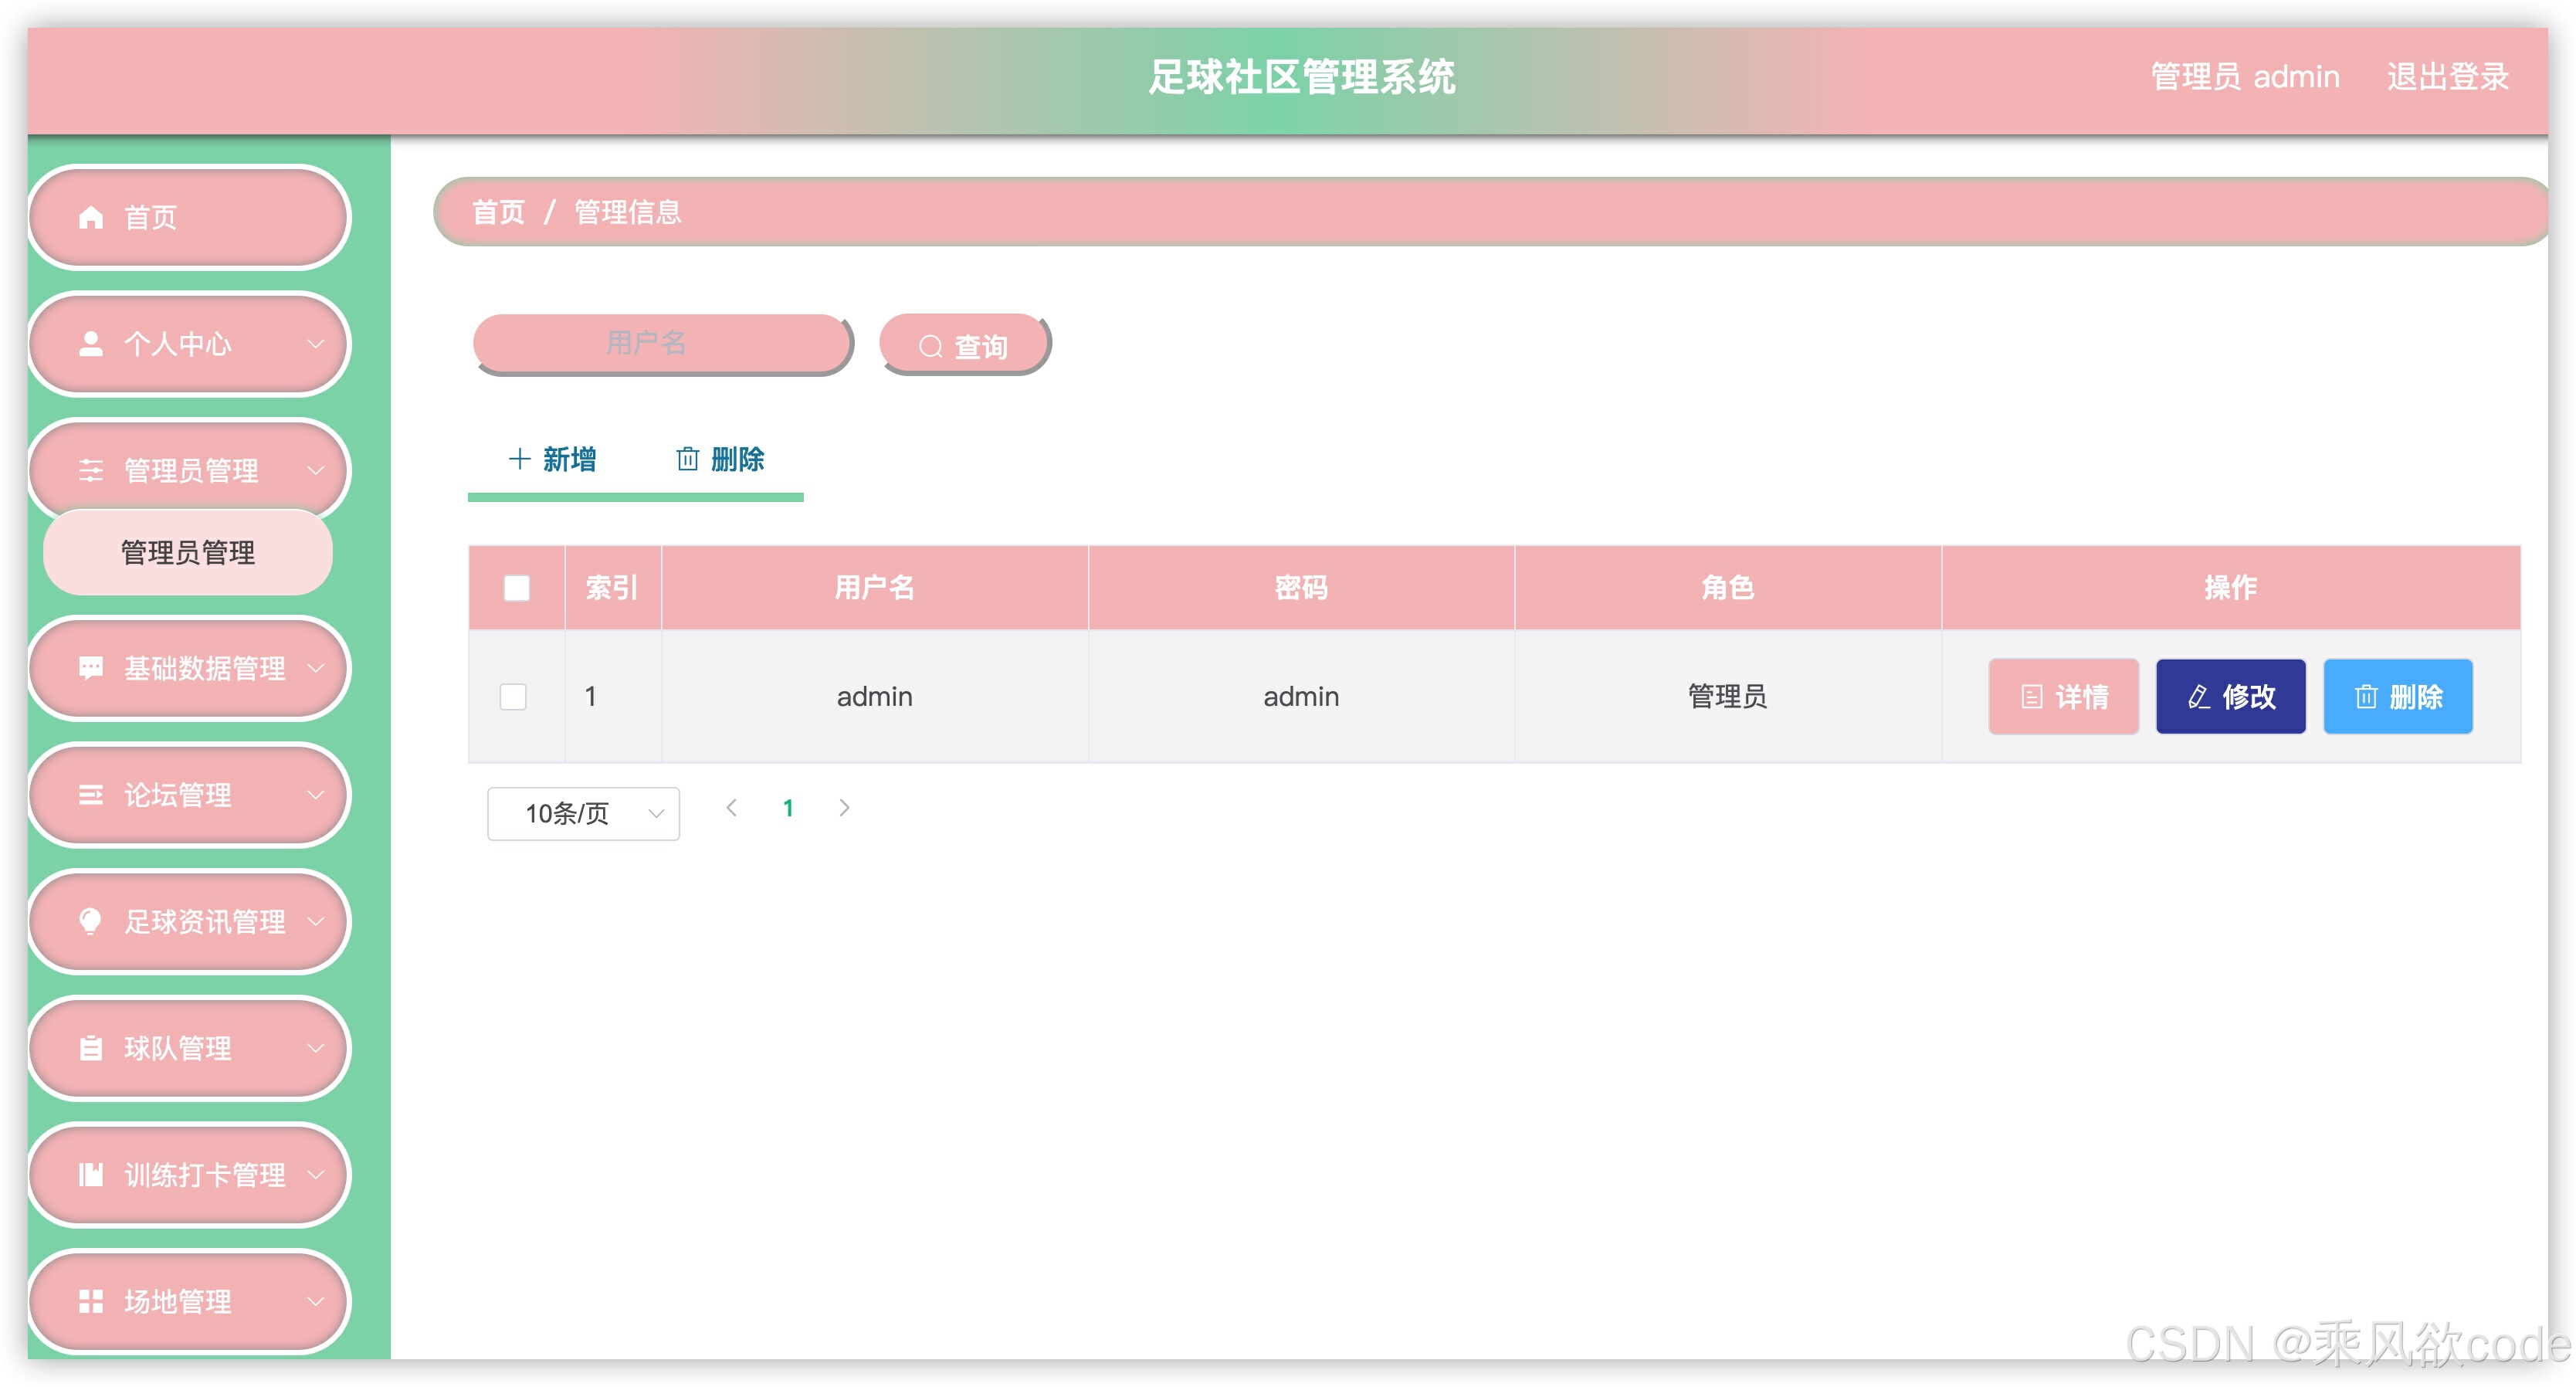Expand the 足球资讯管理 menu
The width and height of the screenshot is (2576, 1387).
[318, 922]
